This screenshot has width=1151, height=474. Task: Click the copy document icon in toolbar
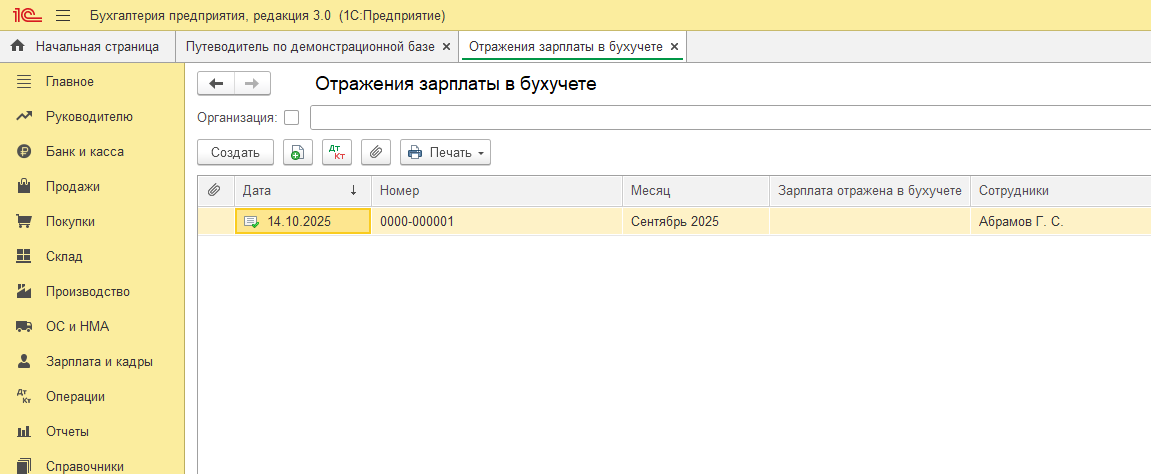[298, 152]
